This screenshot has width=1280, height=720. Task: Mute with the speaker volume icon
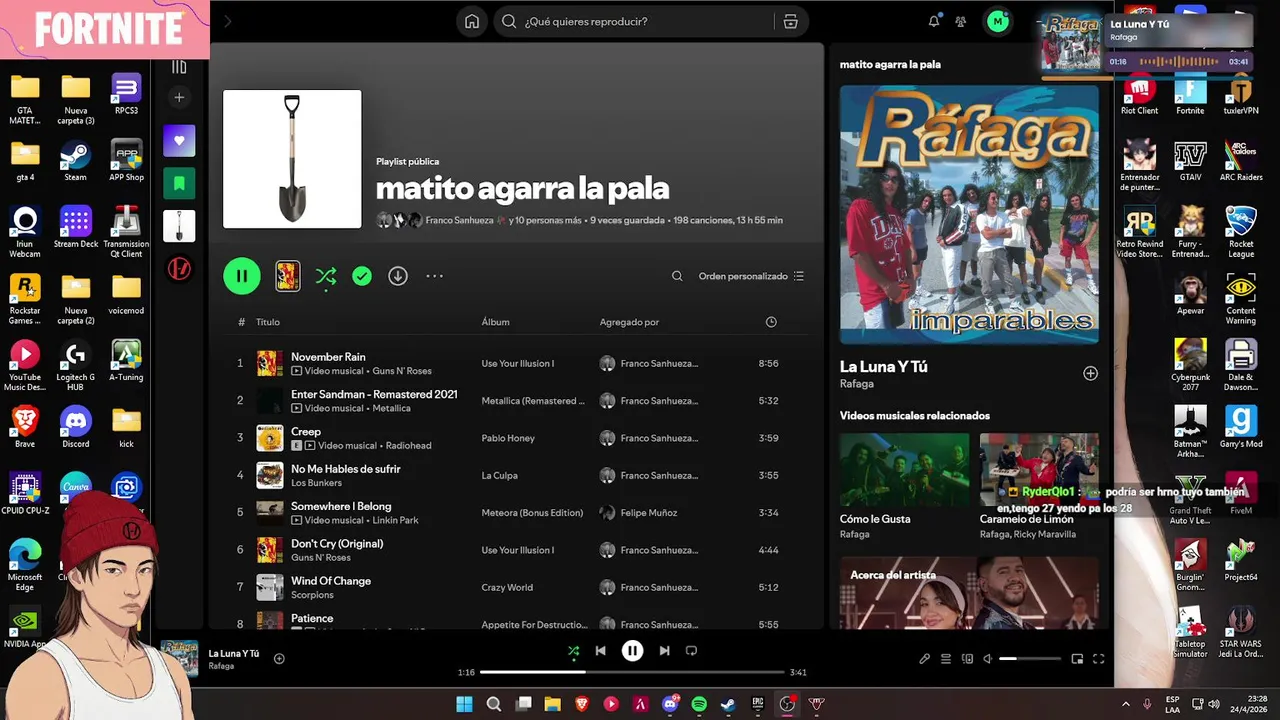pyautogui.click(x=987, y=659)
